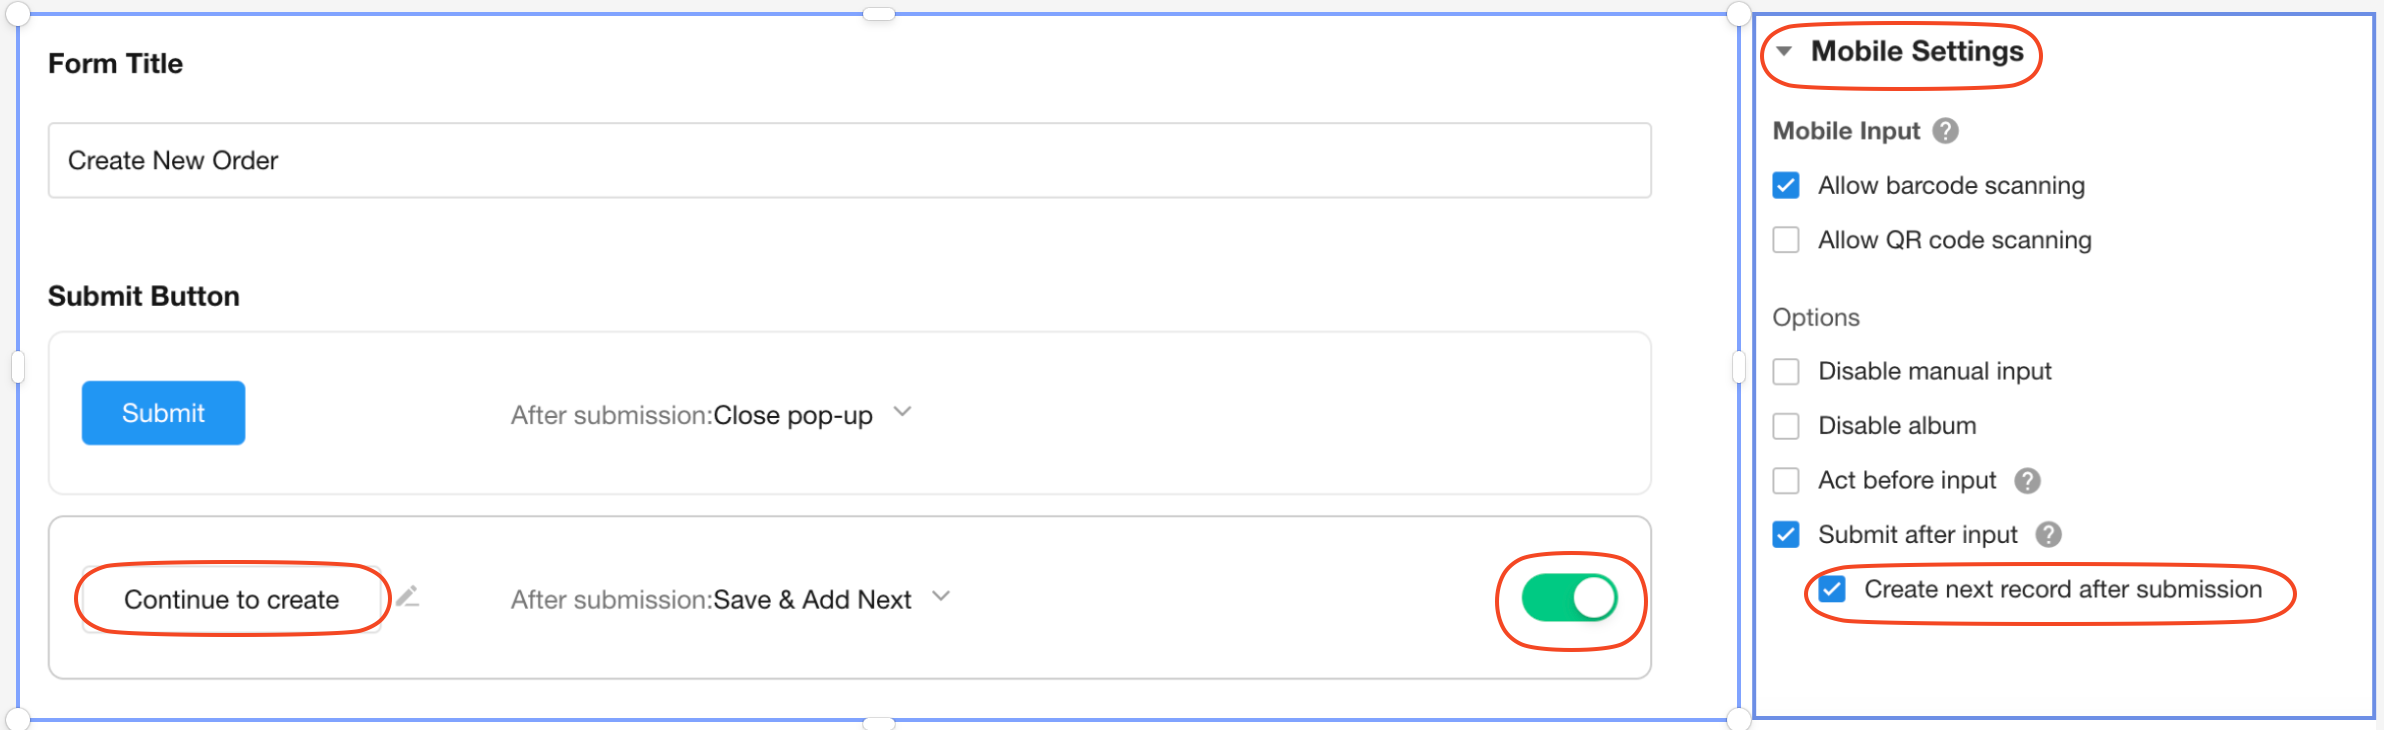This screenshot has height=730, width=2384.
Task: Enable Allow QR code scanning
Action: [1786, 240]
